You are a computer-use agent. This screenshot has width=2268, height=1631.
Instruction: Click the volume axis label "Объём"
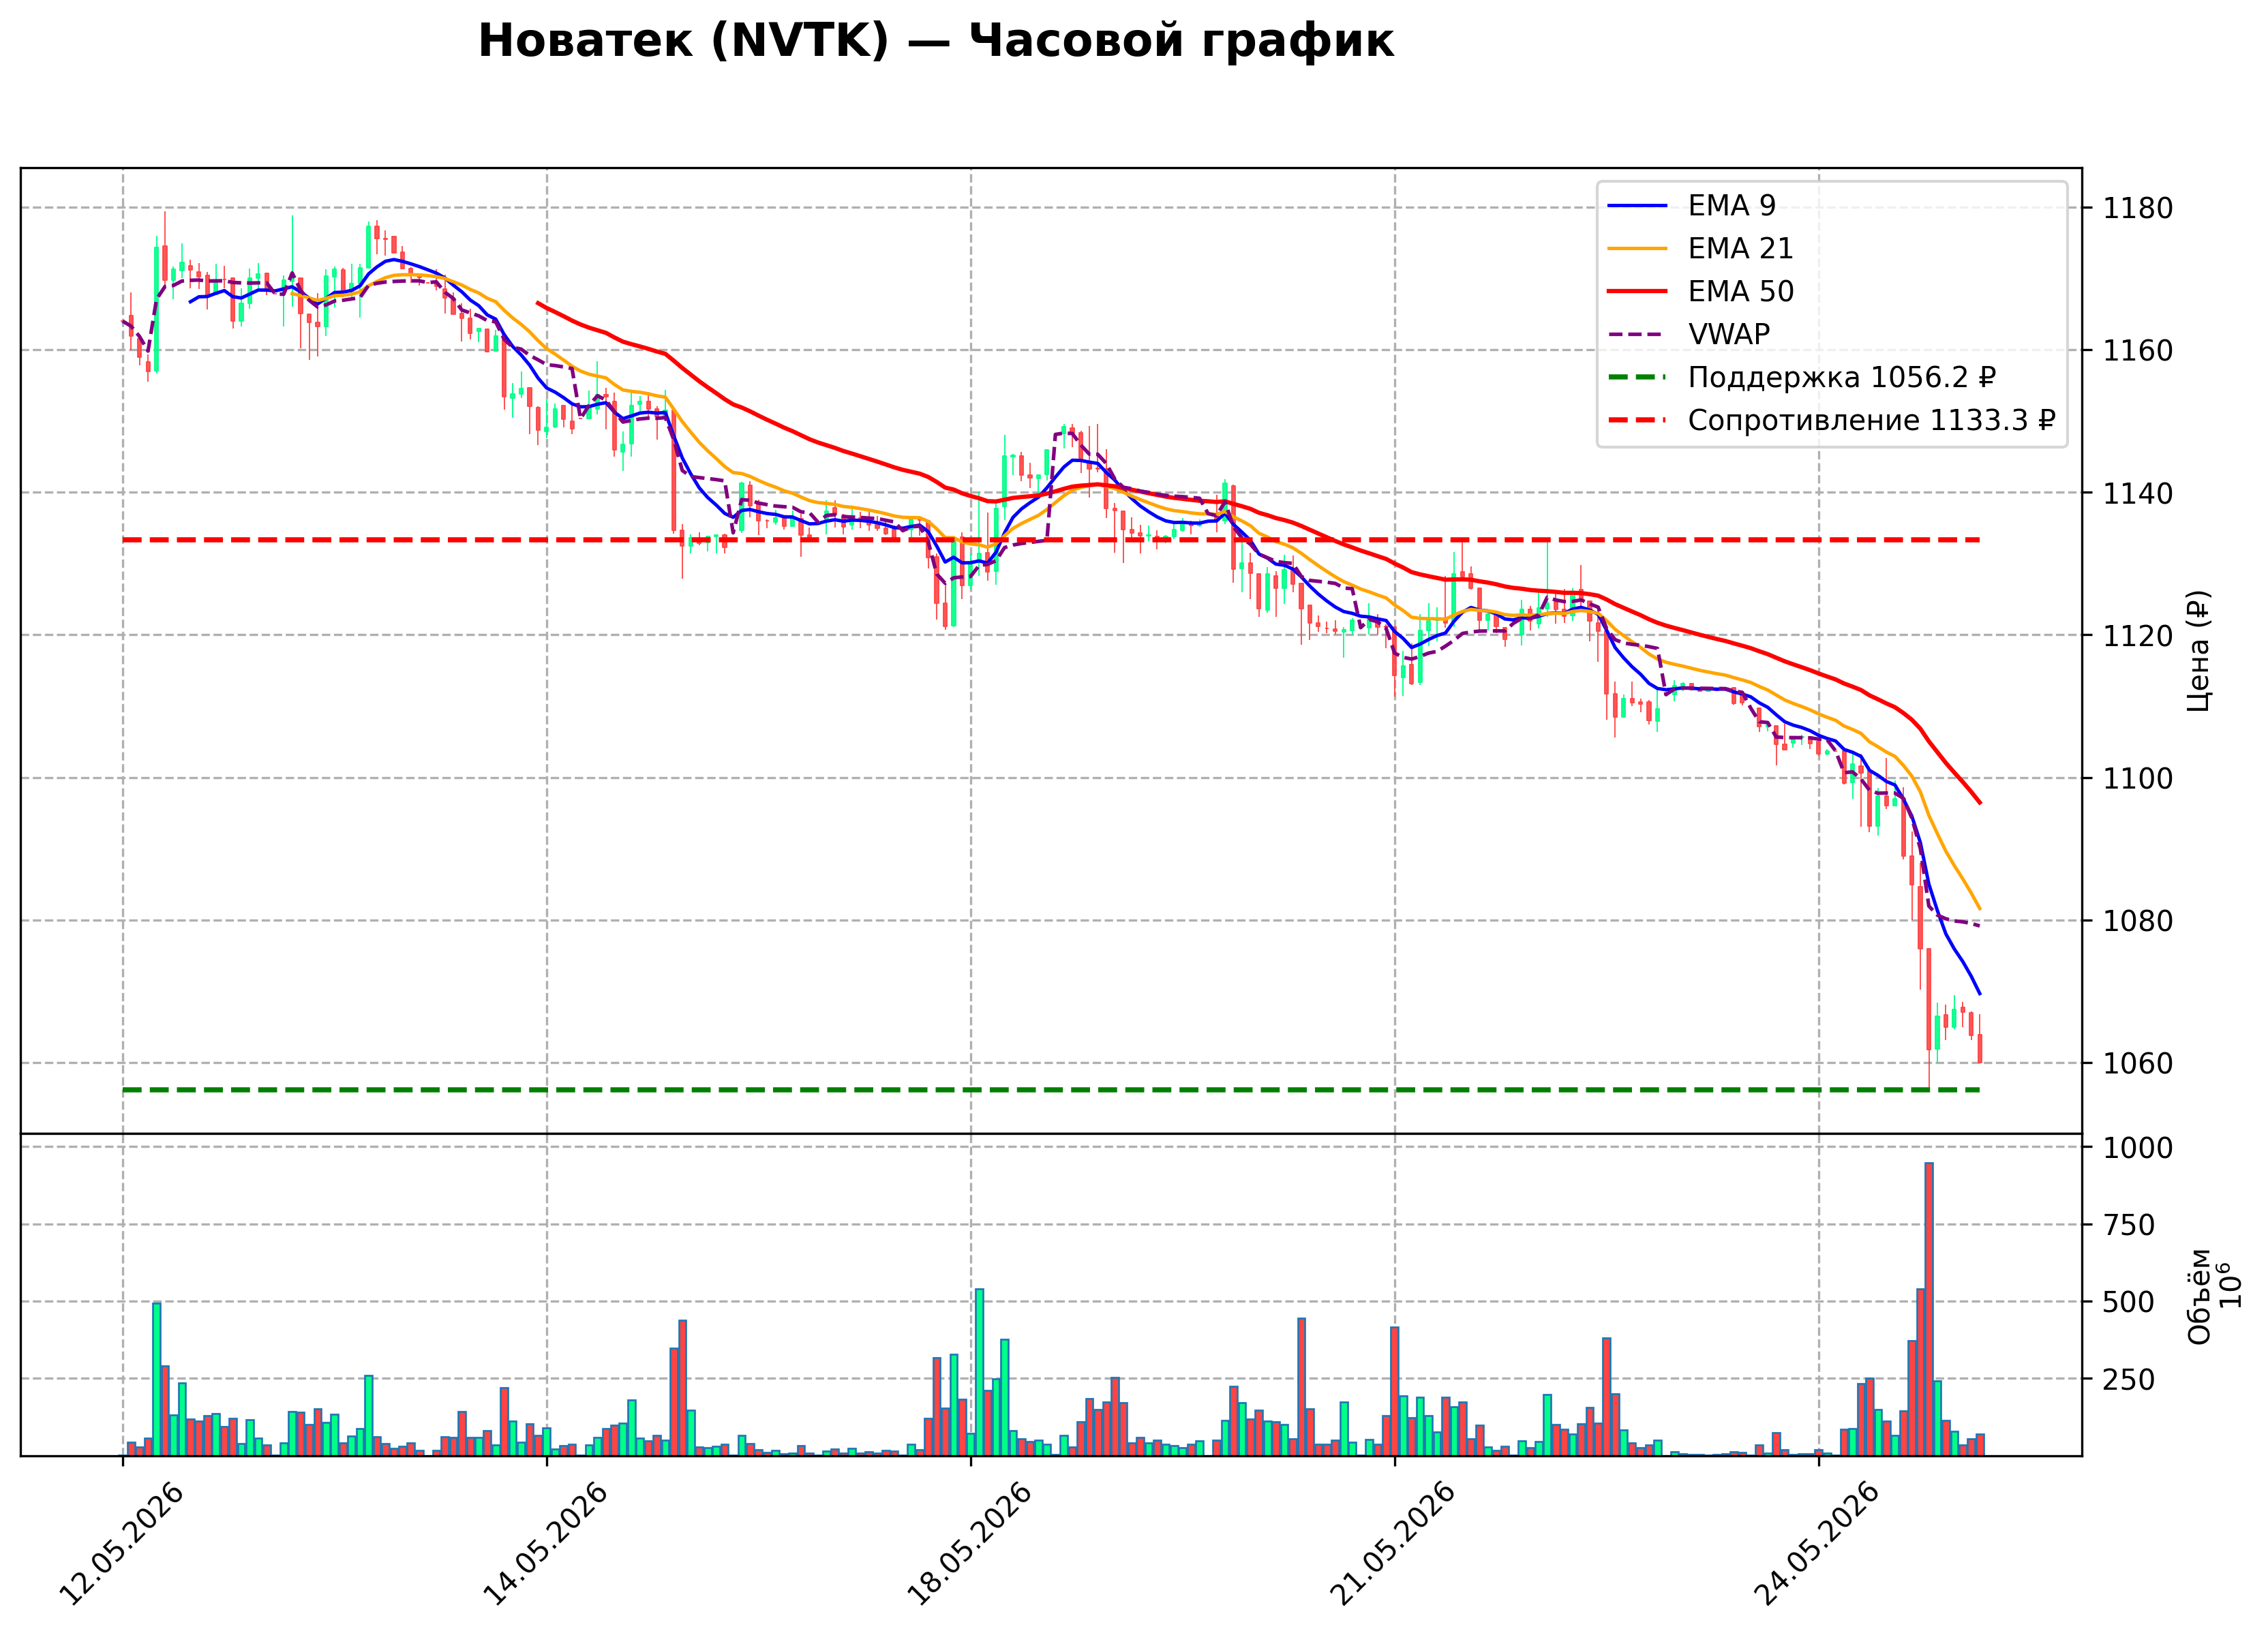[x=2199, y=1297]
